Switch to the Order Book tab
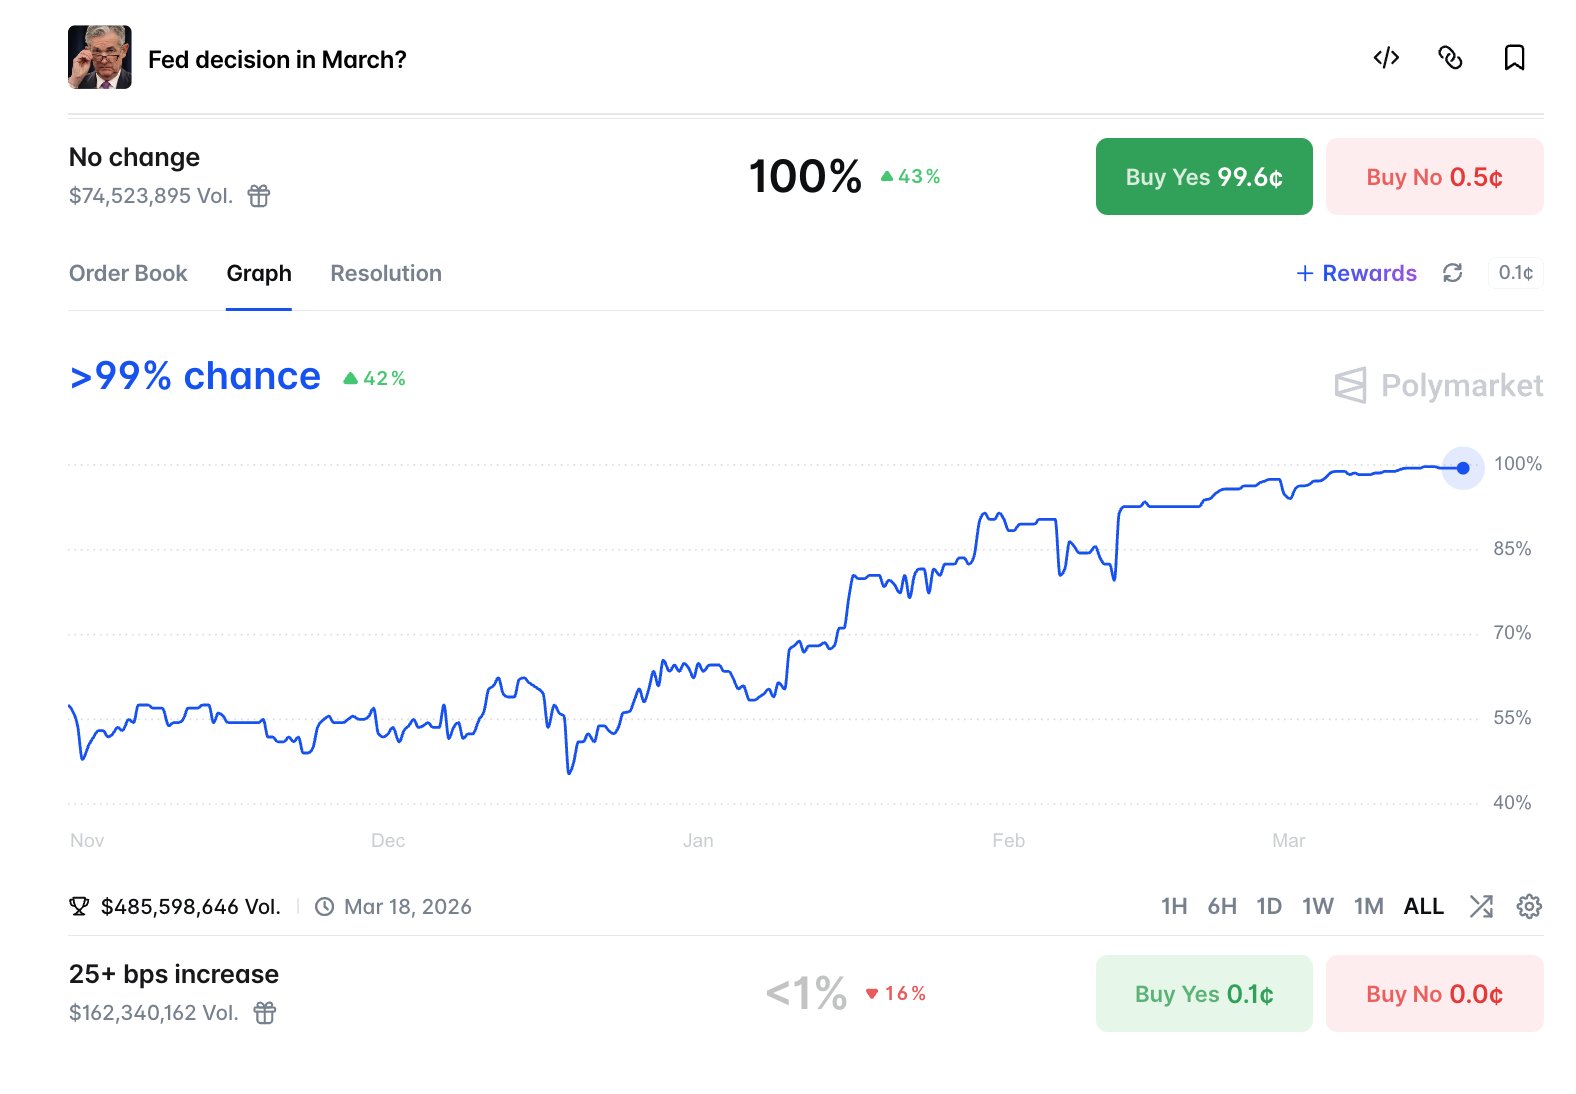The height and width of the screenshot is (1094, 1576). (128, 273)
